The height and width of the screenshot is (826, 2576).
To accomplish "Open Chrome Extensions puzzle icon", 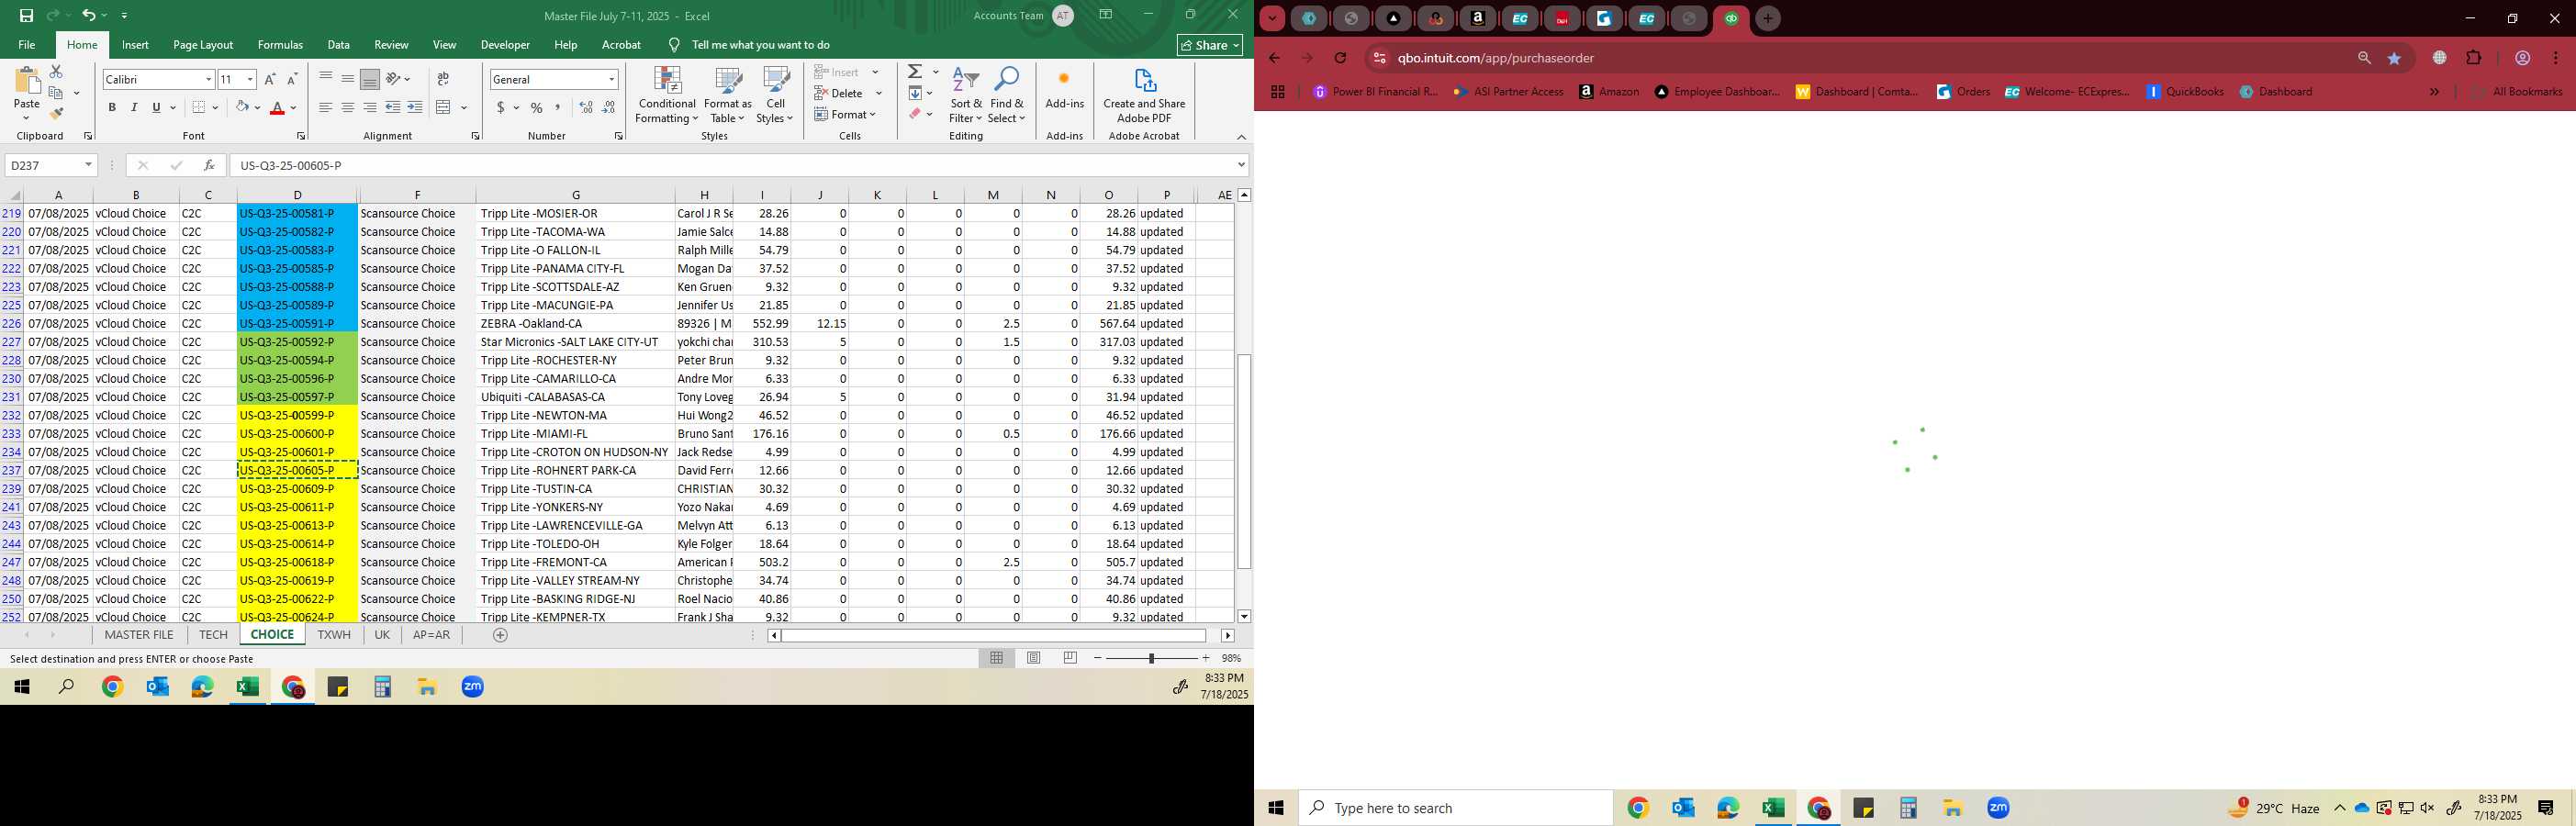I will 2474,58.
